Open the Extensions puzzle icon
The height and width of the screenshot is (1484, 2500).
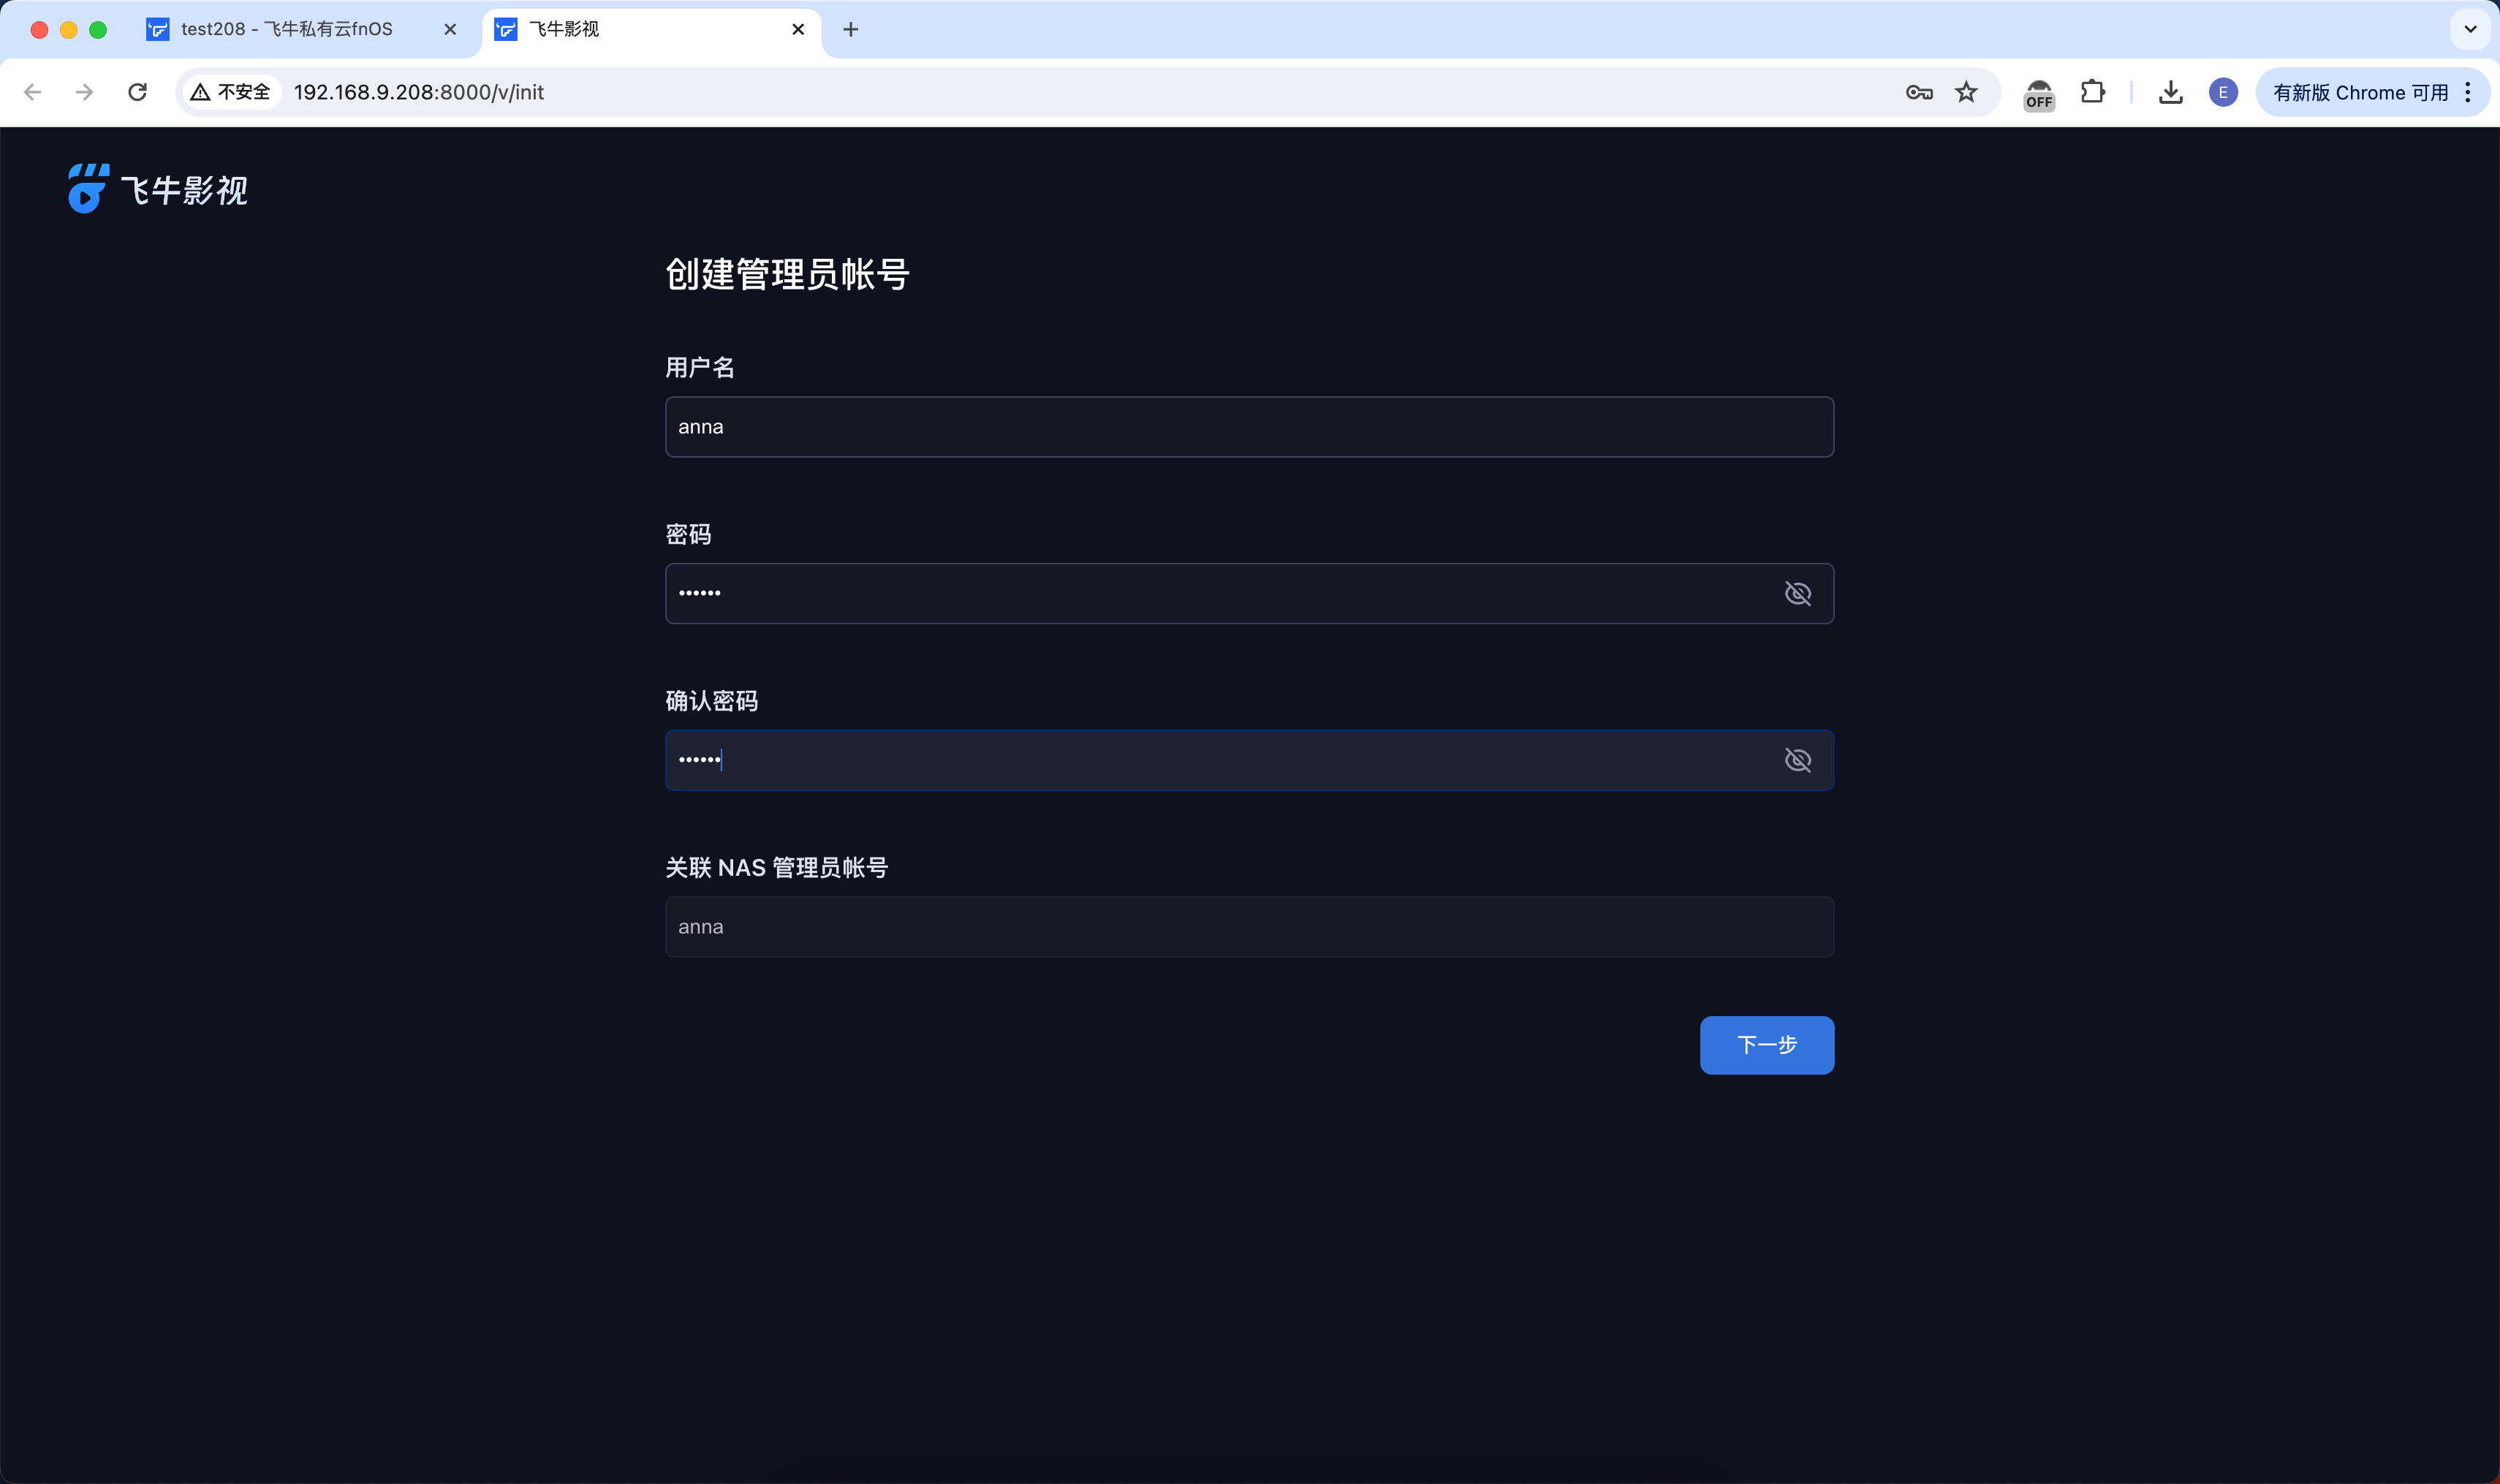pos(2092,92)
